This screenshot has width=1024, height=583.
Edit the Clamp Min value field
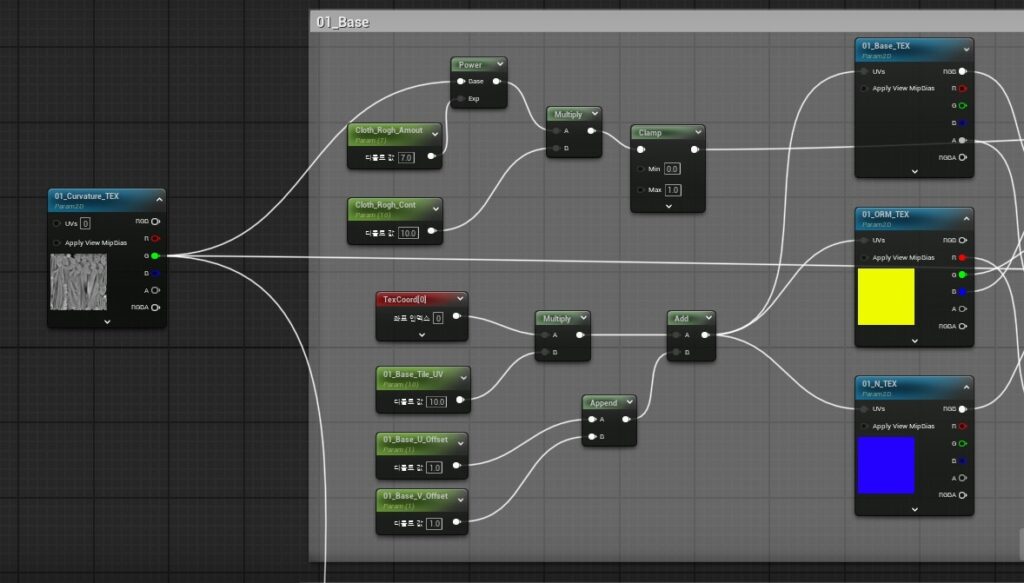click(x=672, y=168)
